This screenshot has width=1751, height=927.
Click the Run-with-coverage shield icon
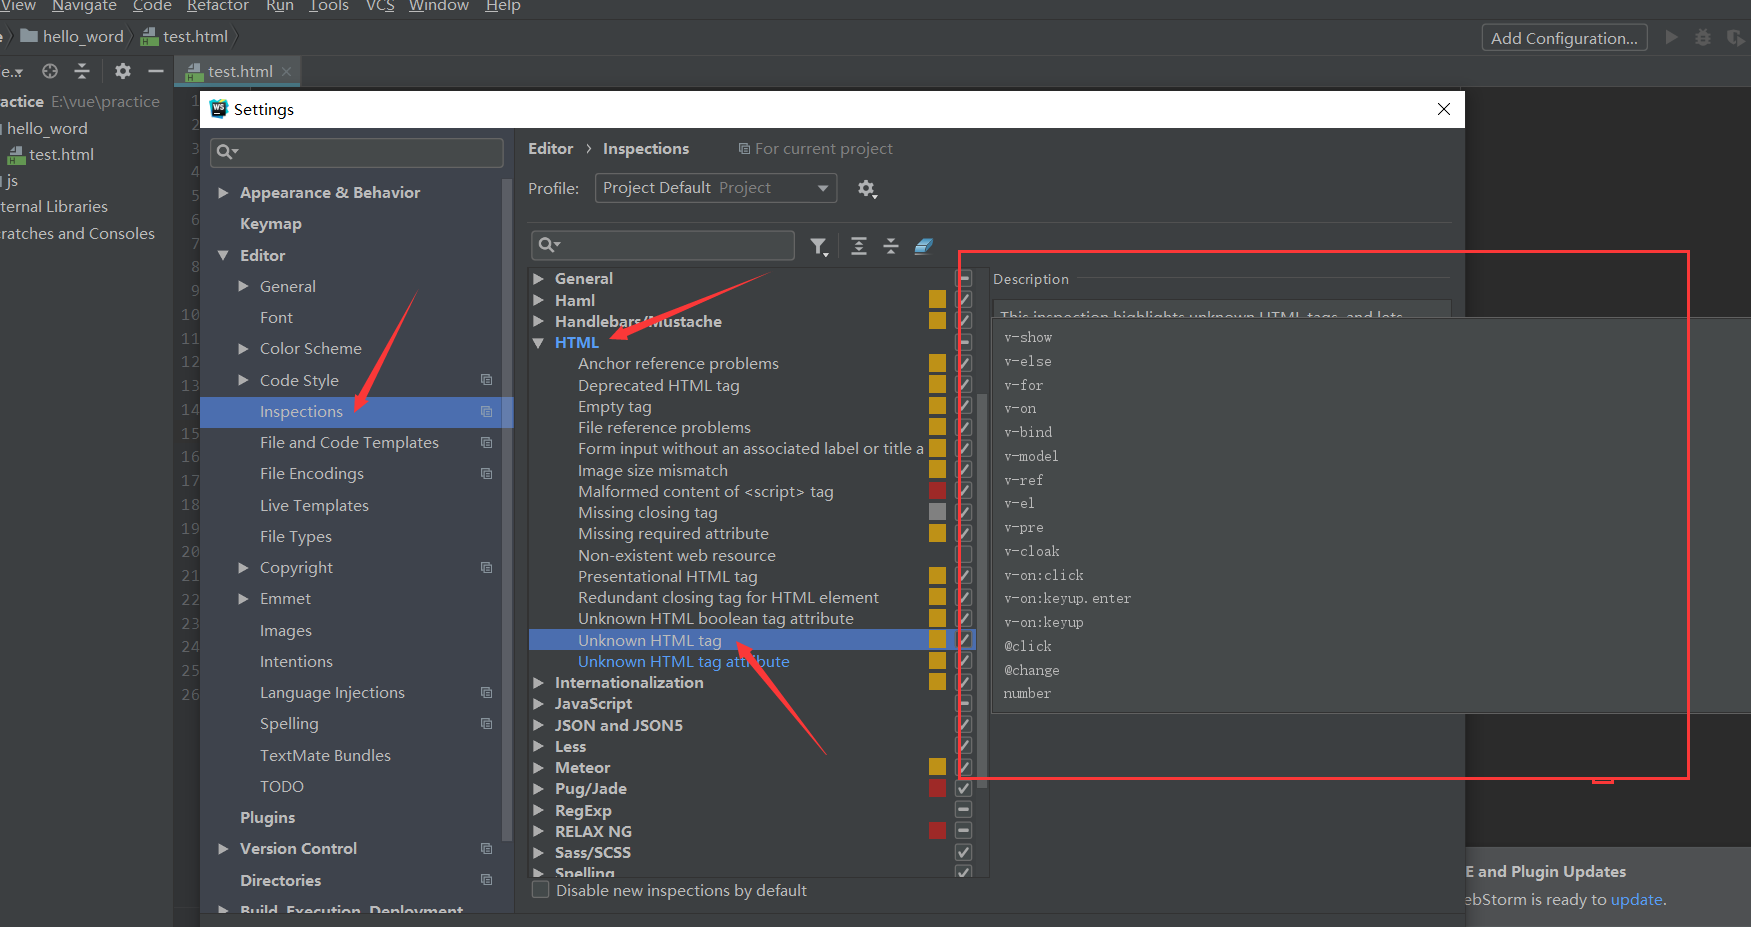[1736, 37]
